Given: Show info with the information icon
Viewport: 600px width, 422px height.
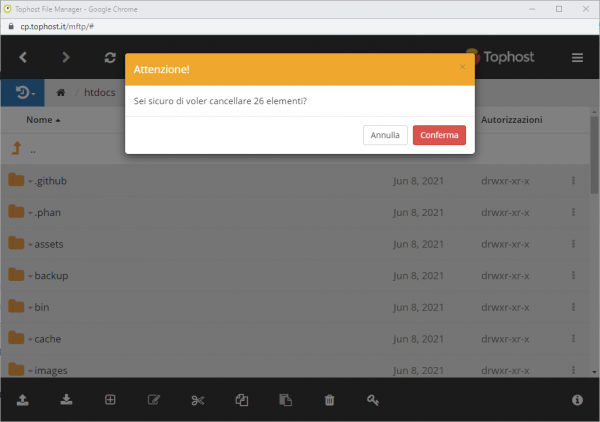Looking at the screenshot, I should point(577,400).
